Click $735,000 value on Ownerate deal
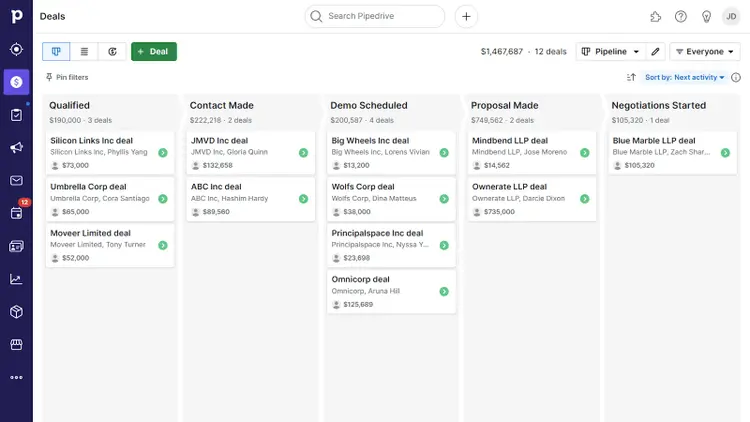750x422 pixels. 499,211
